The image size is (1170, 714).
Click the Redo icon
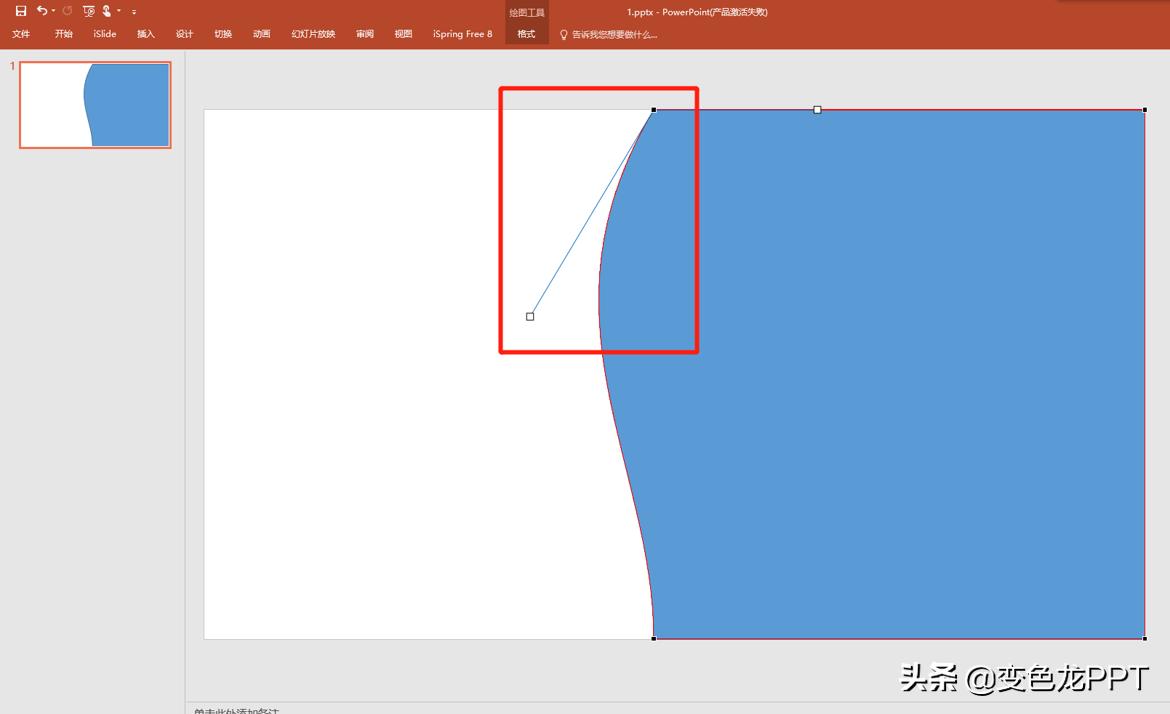[67, 10]
